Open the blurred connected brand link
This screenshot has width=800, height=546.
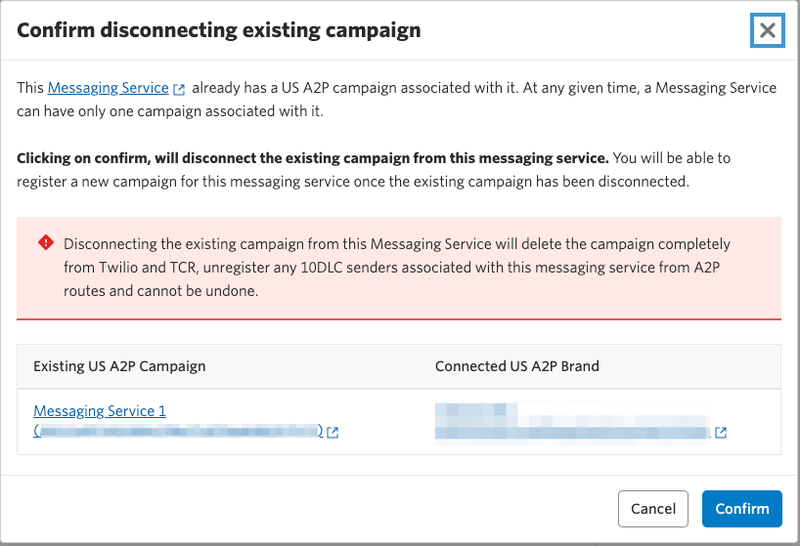click(x=572, y=421)
